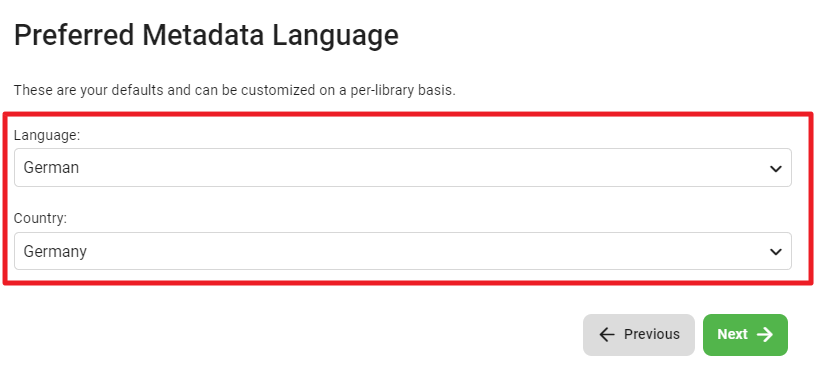Focus the Language combo box
827x380 pixels.
coord(402,167)
